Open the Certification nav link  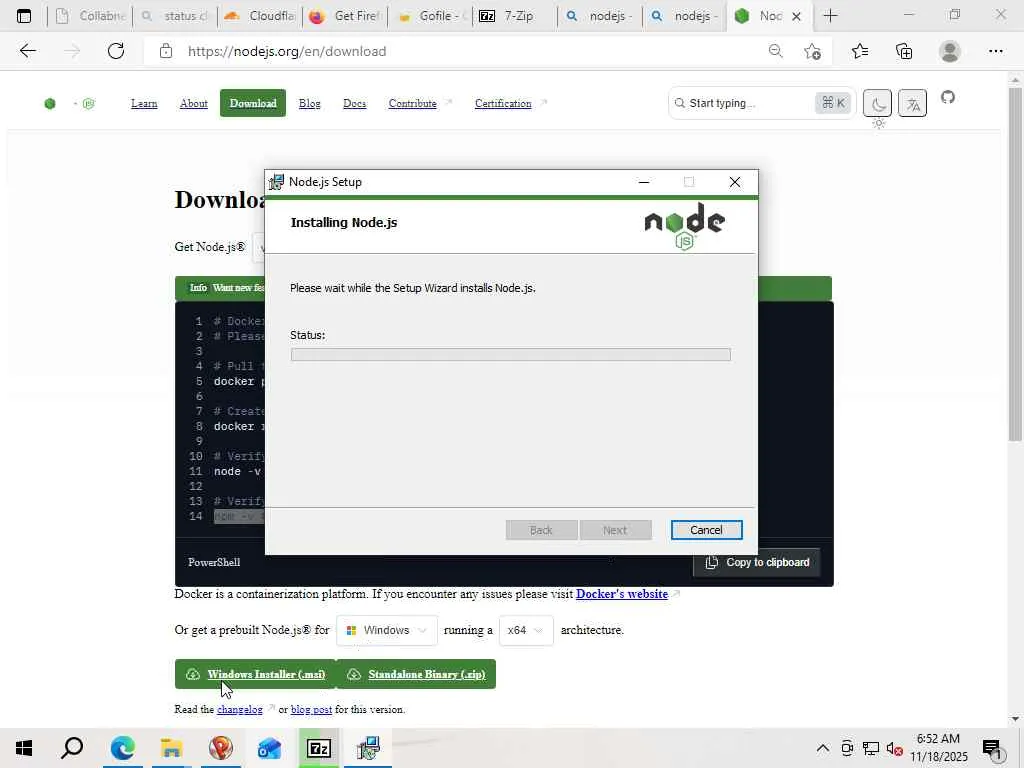pos(503,103)
